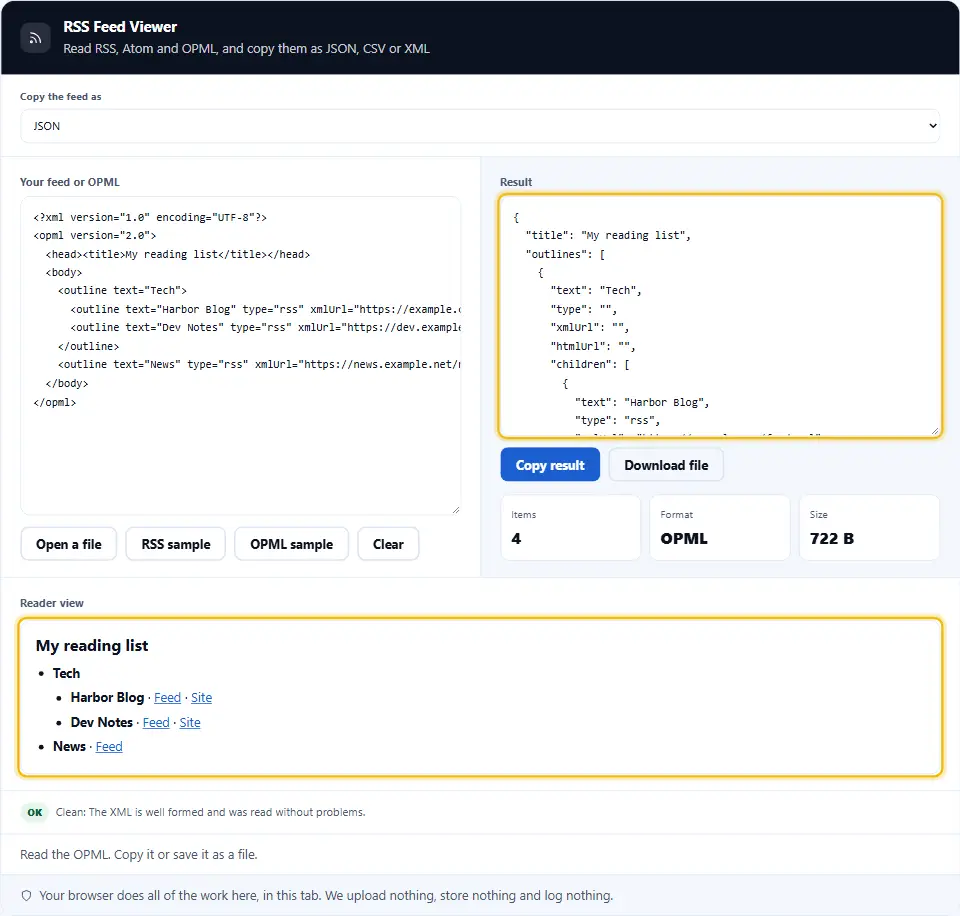Image resolution: width=960 pixels, height=916 pixels.
Task: Click the RSS feed logo icon
Action: coord(36,38)
